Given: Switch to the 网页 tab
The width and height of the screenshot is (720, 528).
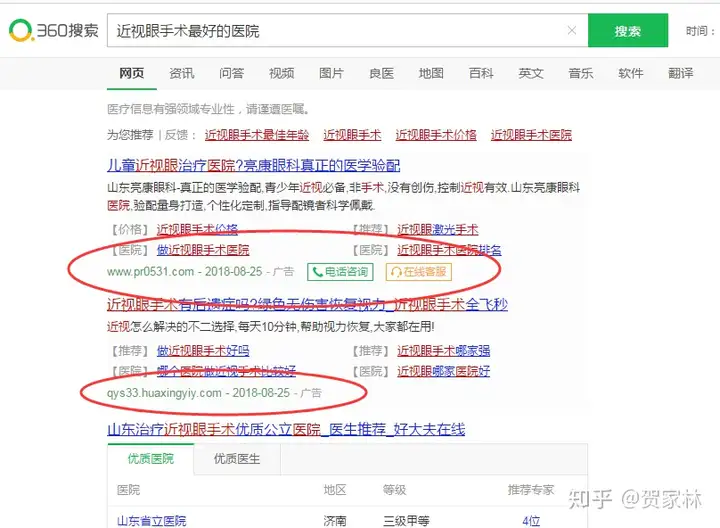Looking at the screenshot, I should coord(132,73).
